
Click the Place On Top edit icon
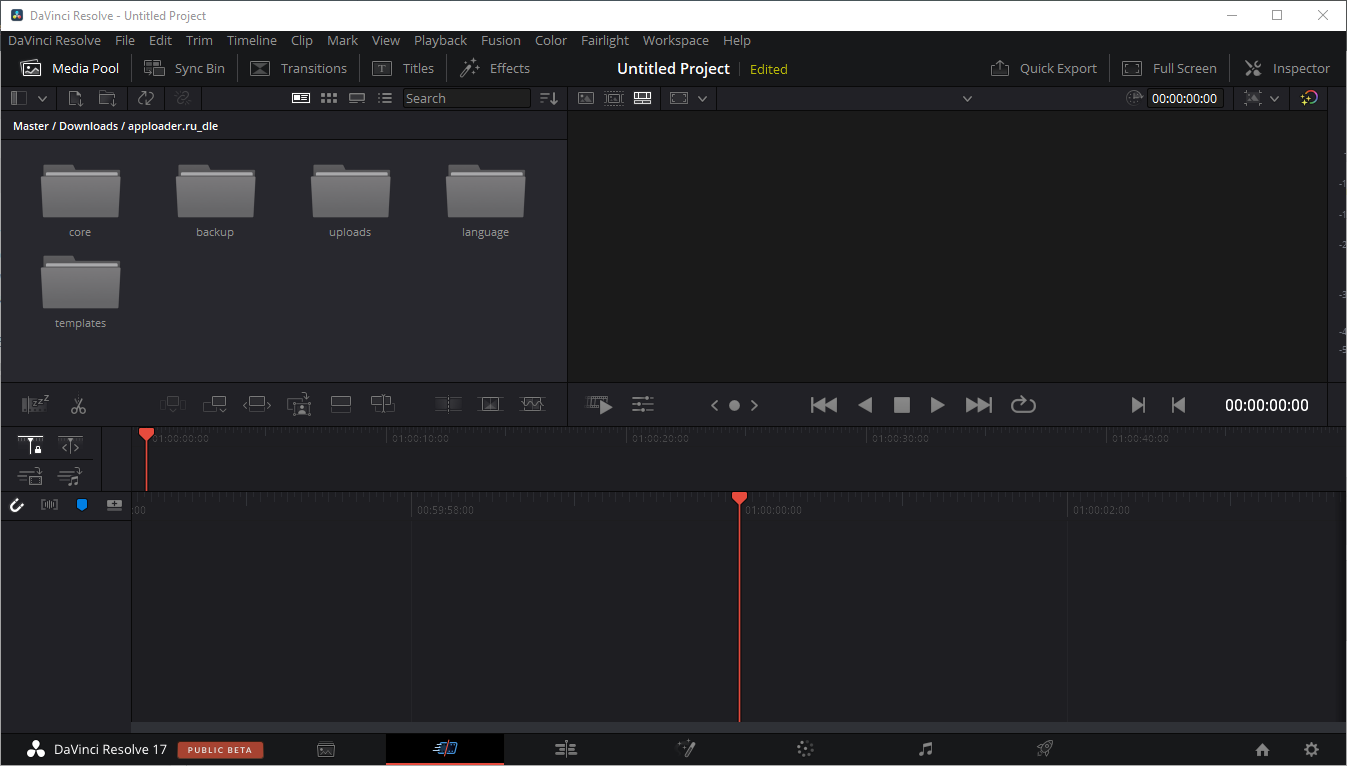340,404
